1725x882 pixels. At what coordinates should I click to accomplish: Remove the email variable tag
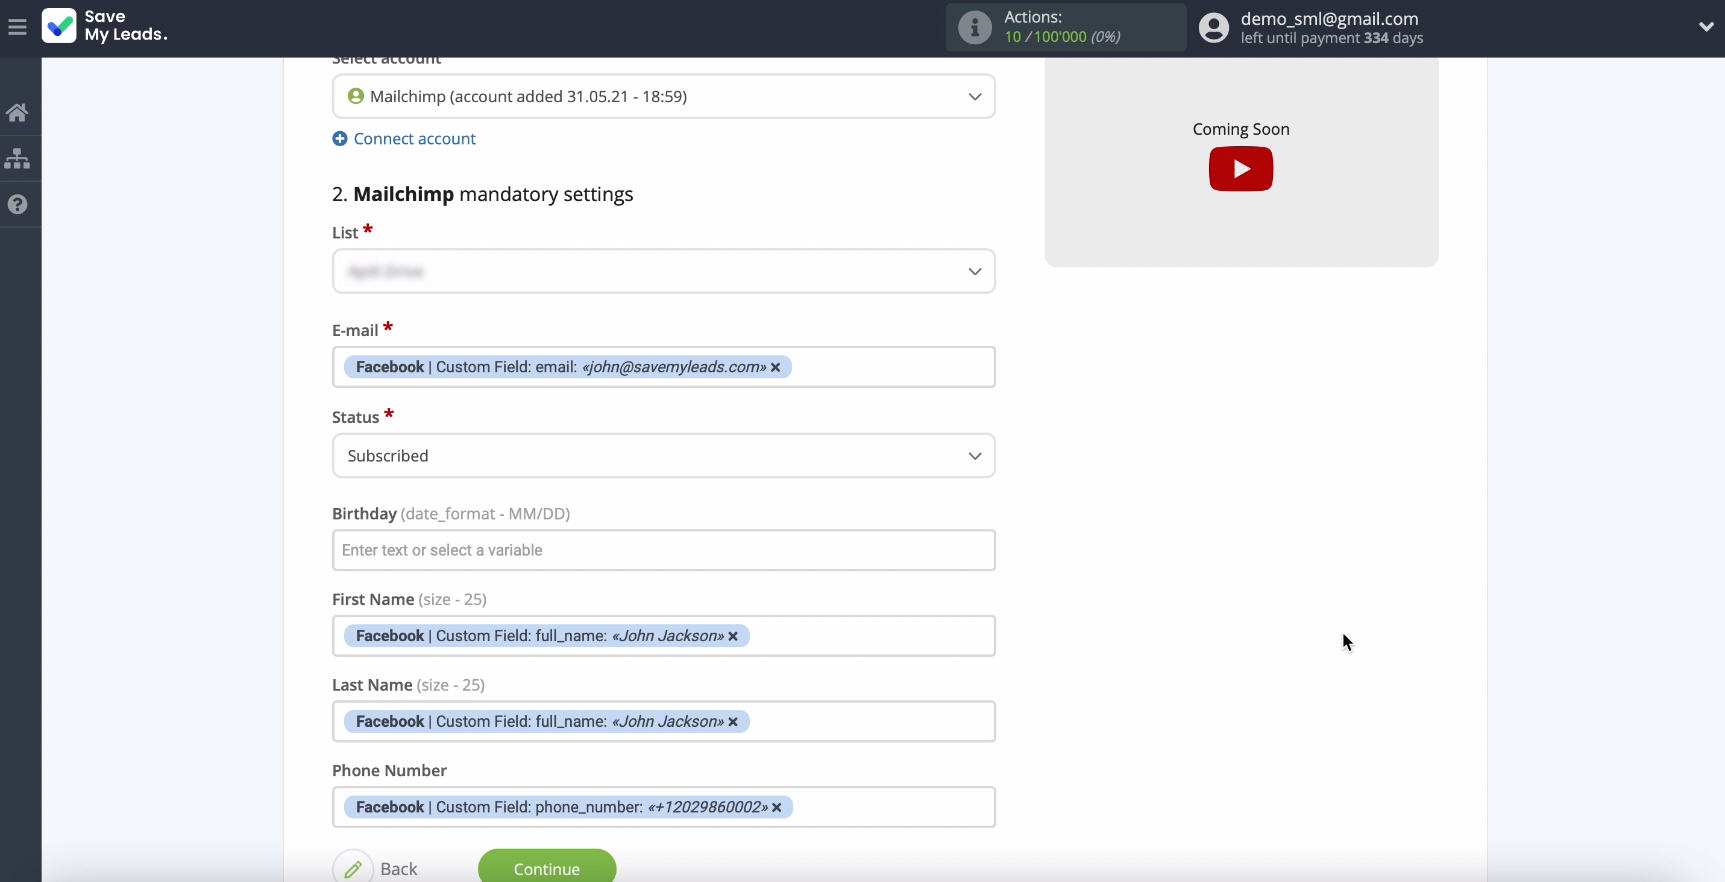pos(775,367)
